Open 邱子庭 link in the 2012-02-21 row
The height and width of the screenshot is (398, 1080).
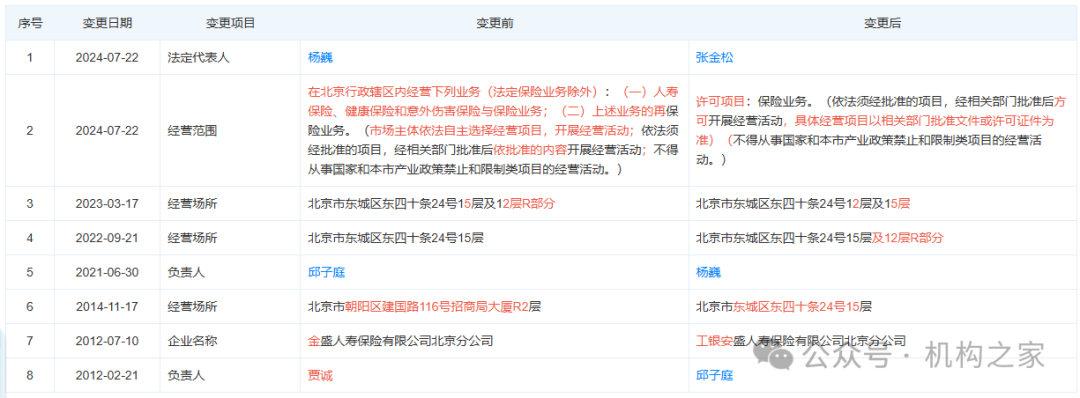click(714, 375)
